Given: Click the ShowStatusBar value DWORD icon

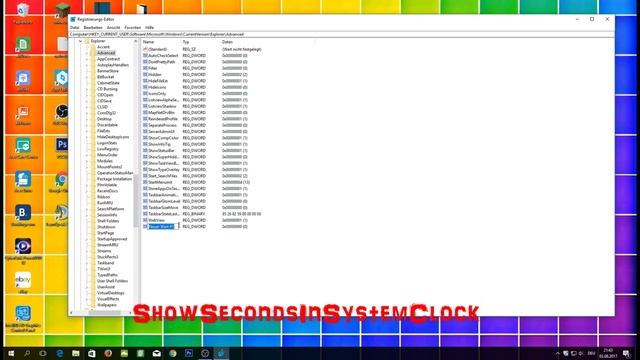Looking at the screenshot, I should pyautogui.click(x=145, y=151).
